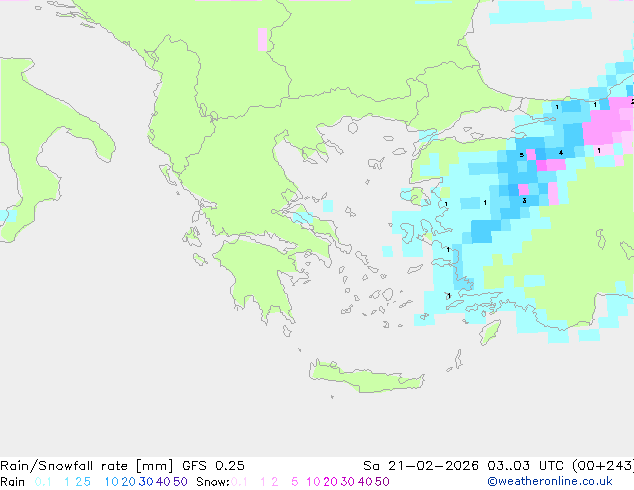Click the '(00+243)' forecast offset text
Screen dimensions: 634x490
(605, 466)
